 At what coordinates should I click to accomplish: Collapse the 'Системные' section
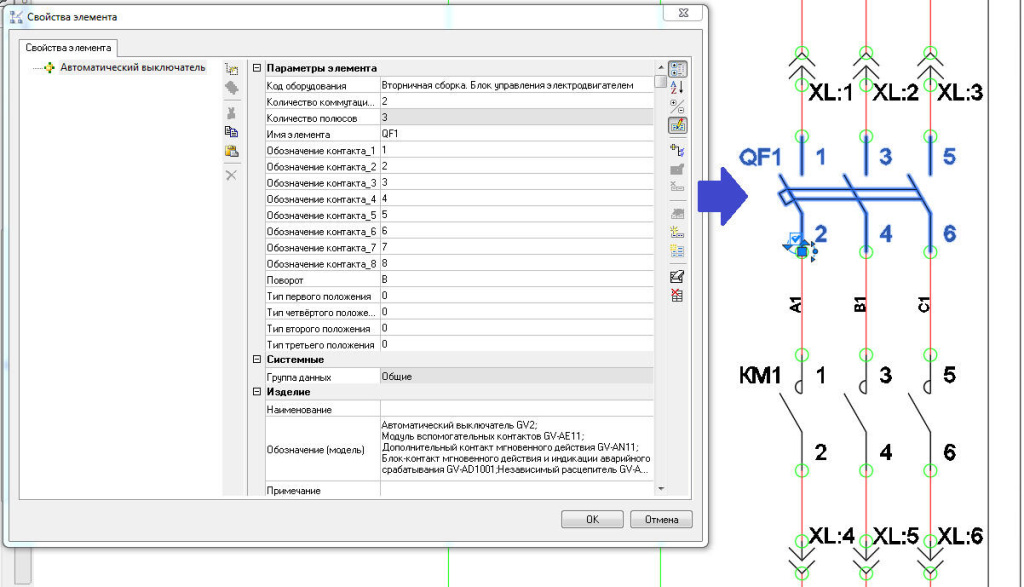click(x=257, y=359)
